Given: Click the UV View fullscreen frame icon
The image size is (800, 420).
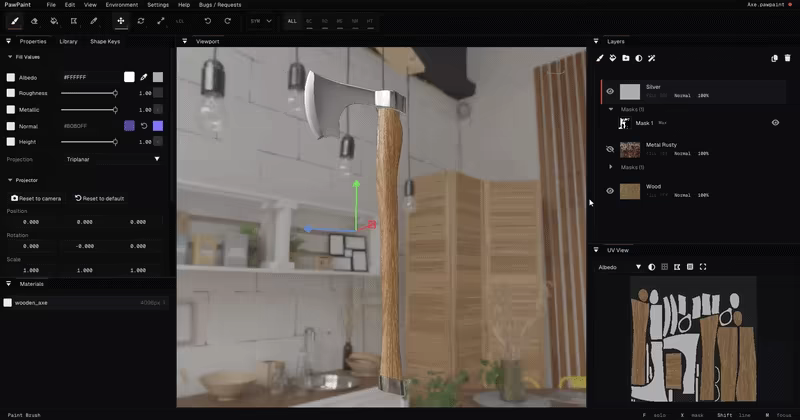Looking at the screenshot, I should click(x=703, y=267).
